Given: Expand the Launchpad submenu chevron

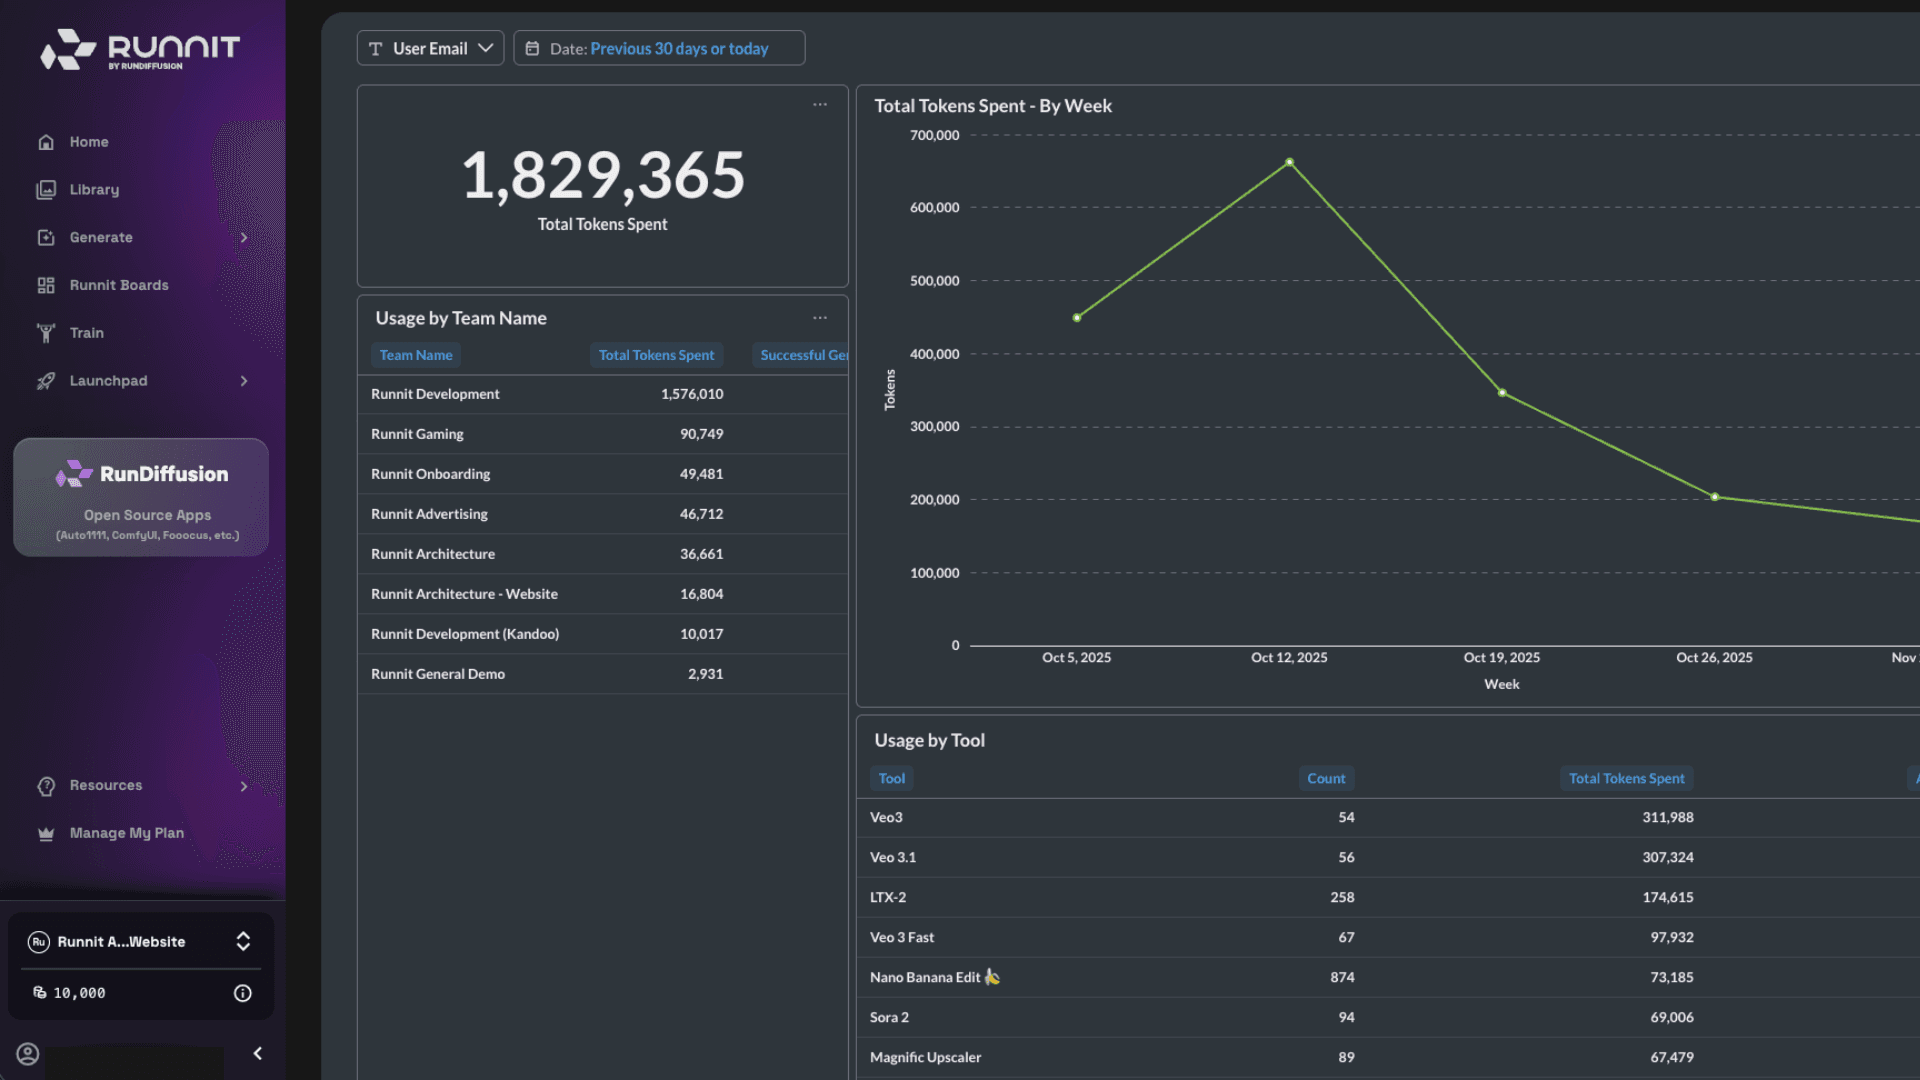Looking at the screenshot, I should [x=244, y=381].
